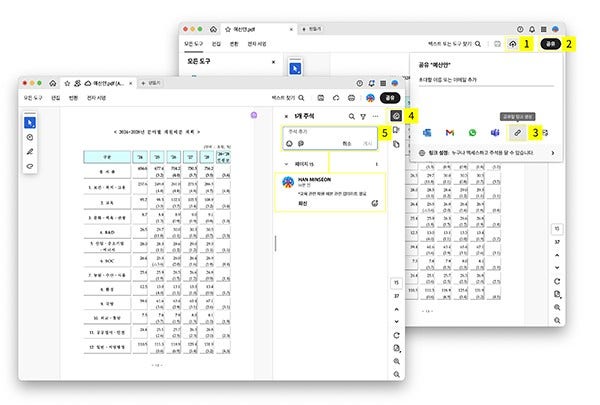Share via Gmail in the share dialog

450,132
